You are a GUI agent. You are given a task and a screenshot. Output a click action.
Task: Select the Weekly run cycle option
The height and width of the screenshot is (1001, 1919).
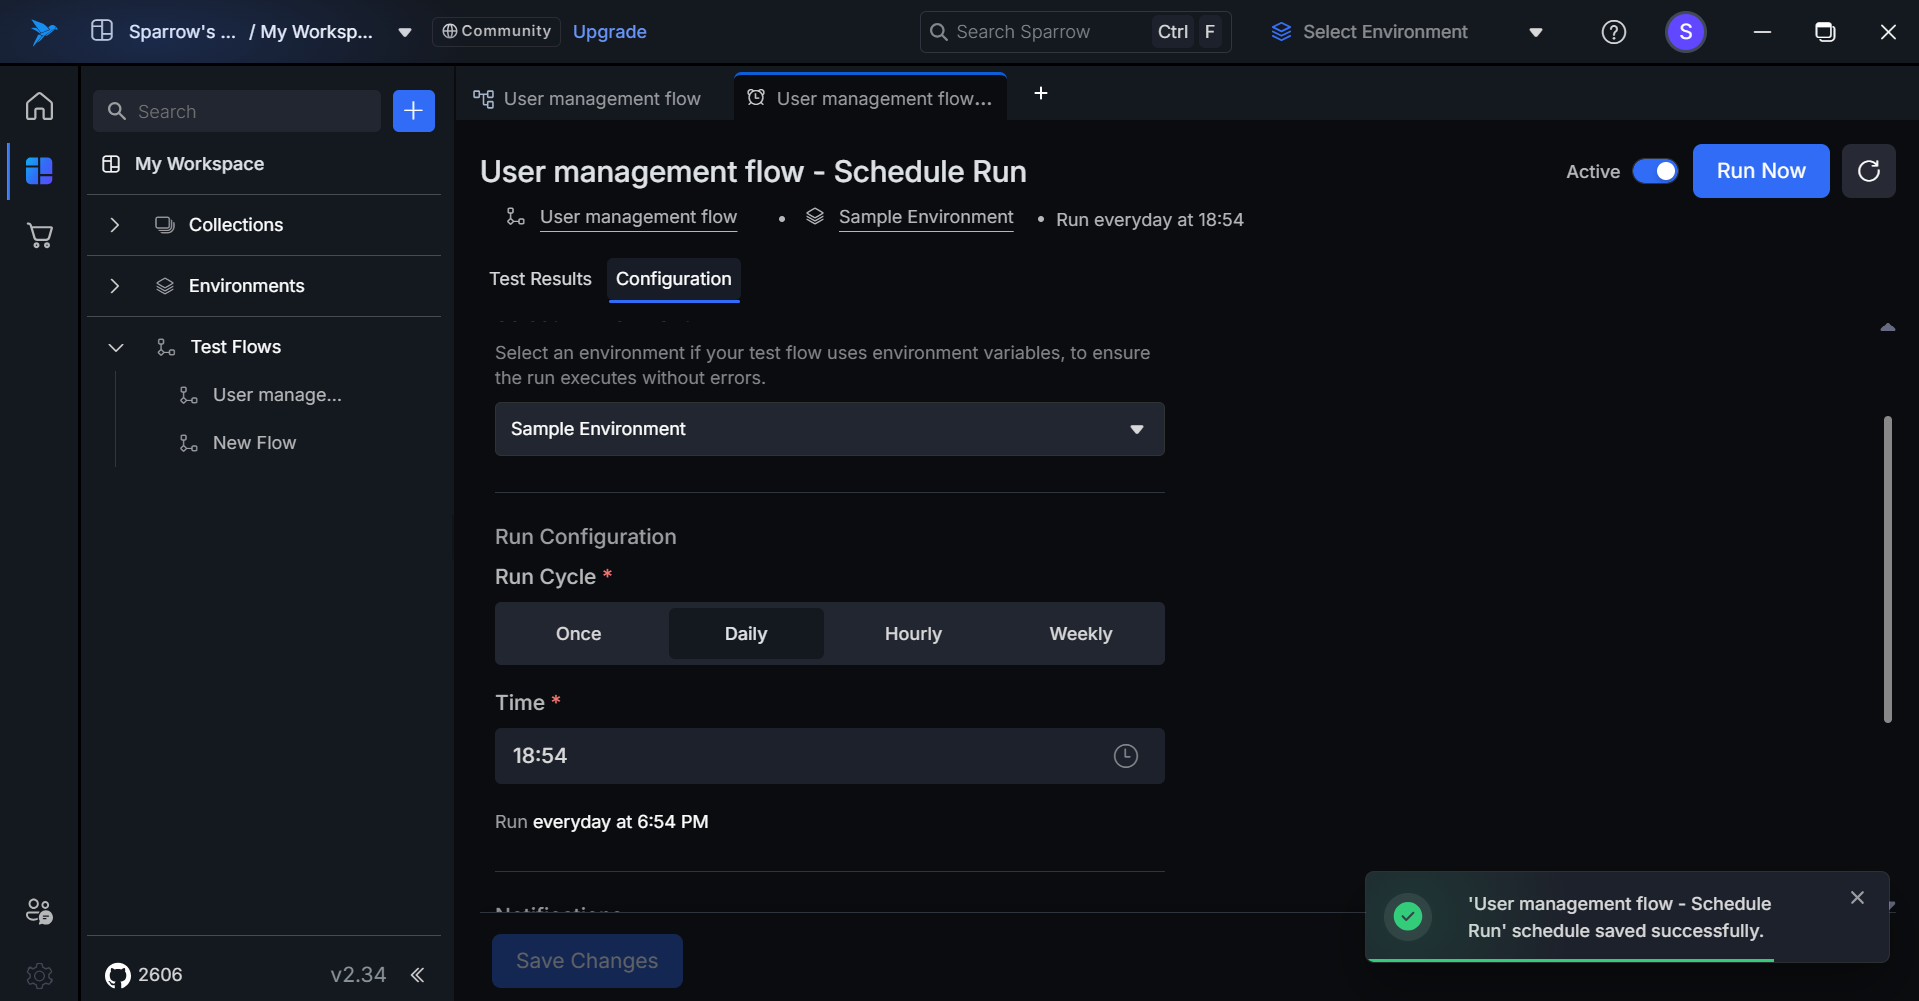(1080, 634)
